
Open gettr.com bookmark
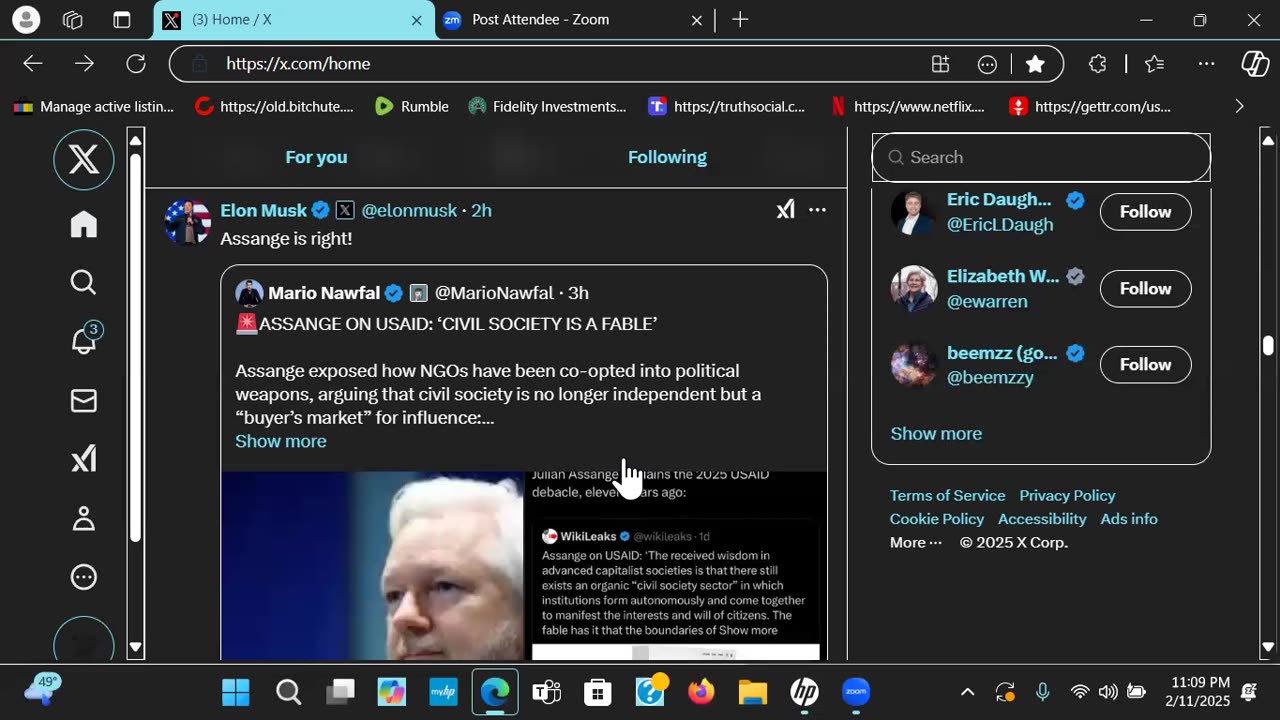pyautogui.click(x=1090, y=106)
